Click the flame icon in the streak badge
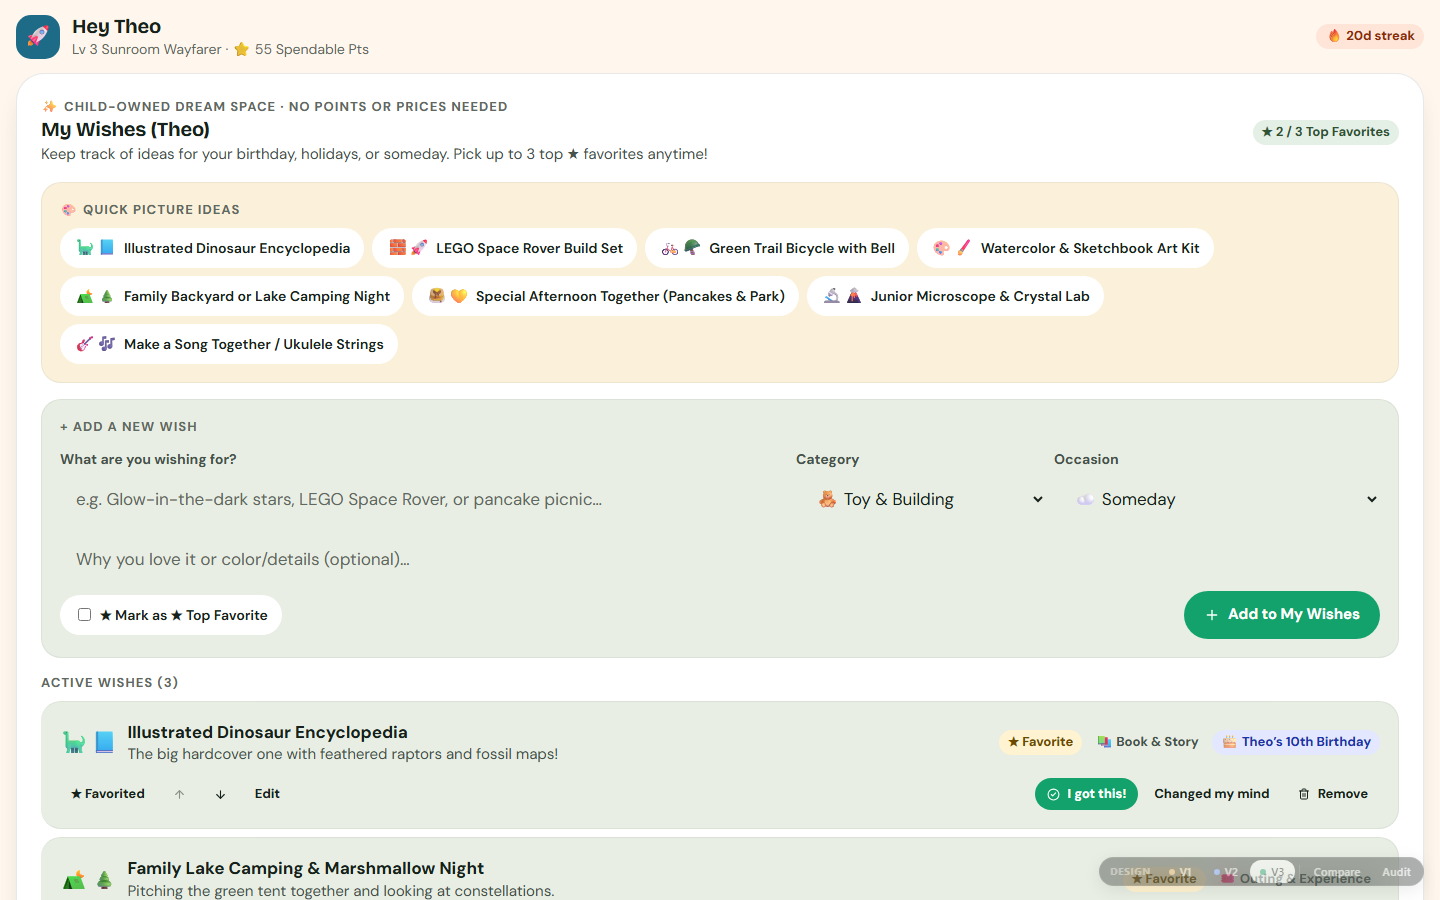Image resolution: width=1440 pixels, height=900 pixels. click(1334, 36)
